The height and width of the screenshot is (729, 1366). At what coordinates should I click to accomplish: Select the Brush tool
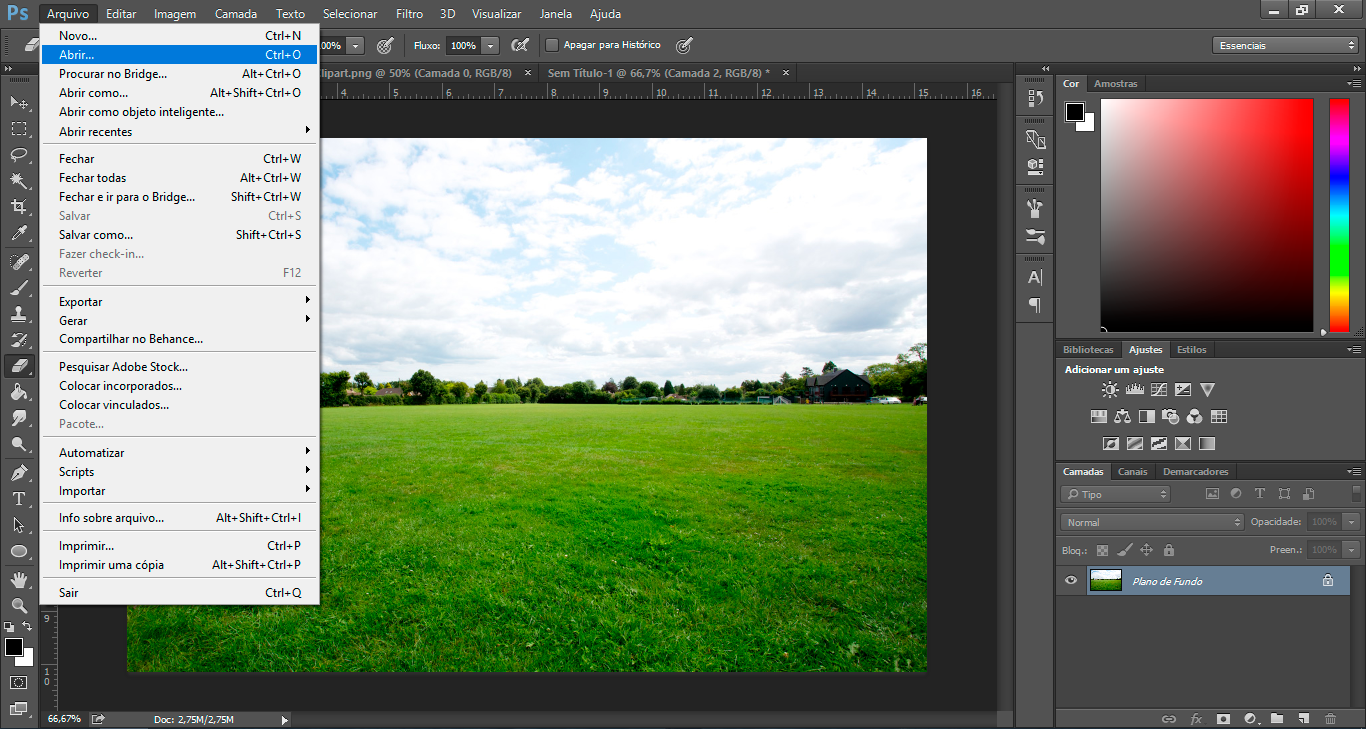tap(19, 288)
